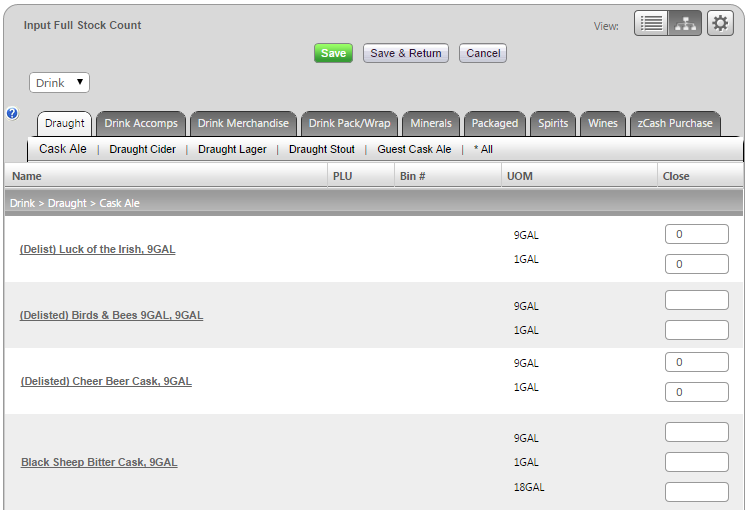
Task: Show Guest Cask Ale subcategory
Action: tap(414, 150)
